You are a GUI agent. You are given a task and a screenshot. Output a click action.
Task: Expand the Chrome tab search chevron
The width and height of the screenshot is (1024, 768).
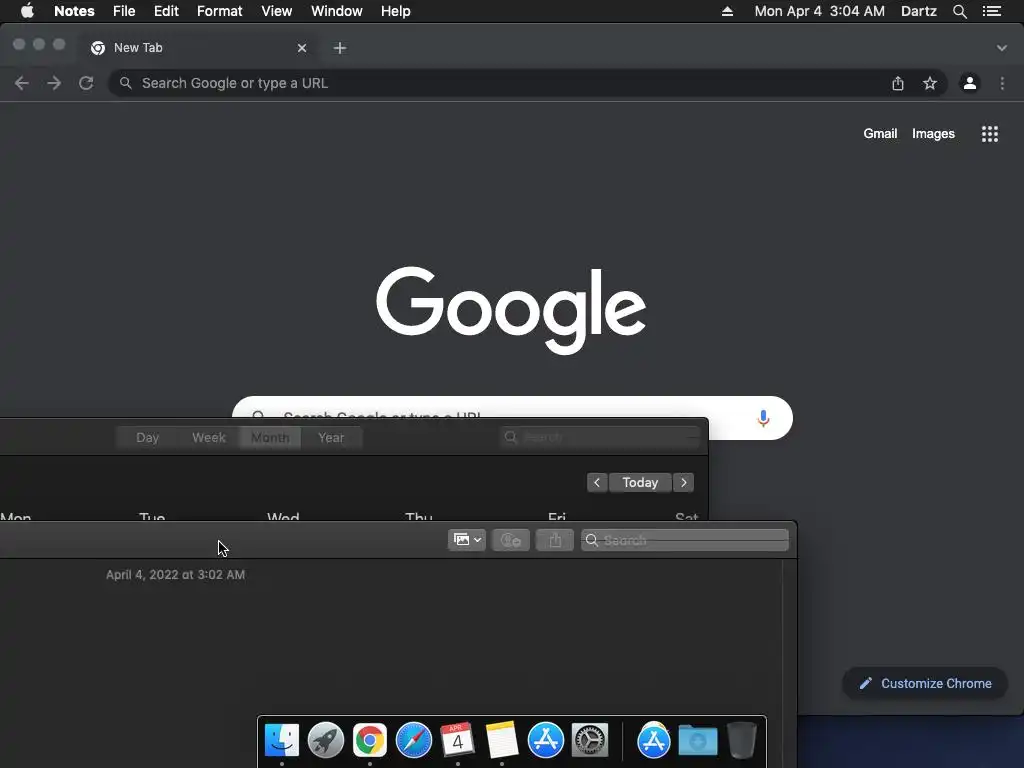click(1002, 48)
